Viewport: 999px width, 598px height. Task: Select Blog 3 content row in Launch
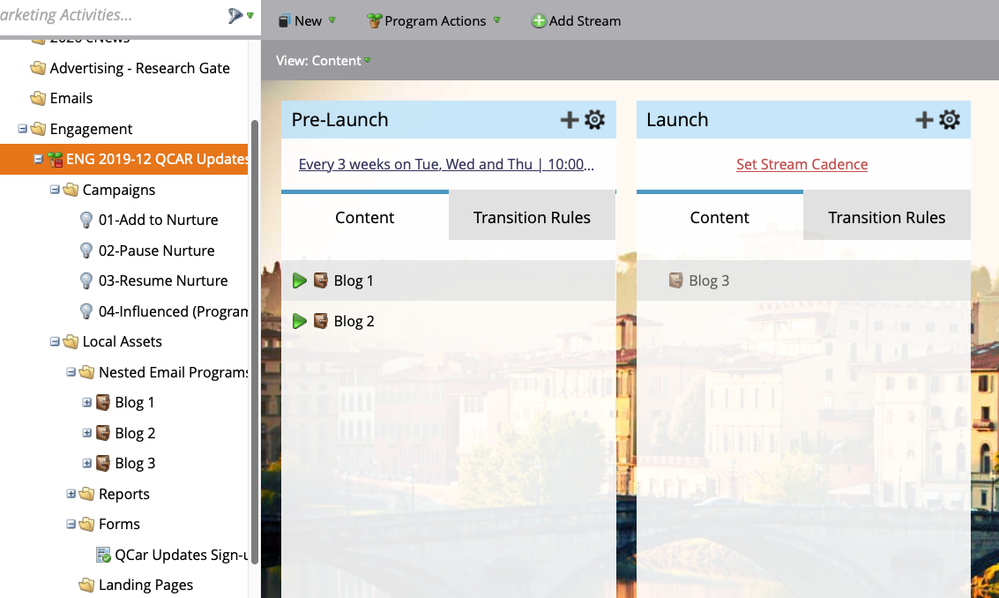pyautogui.click(x=803, y=280)
